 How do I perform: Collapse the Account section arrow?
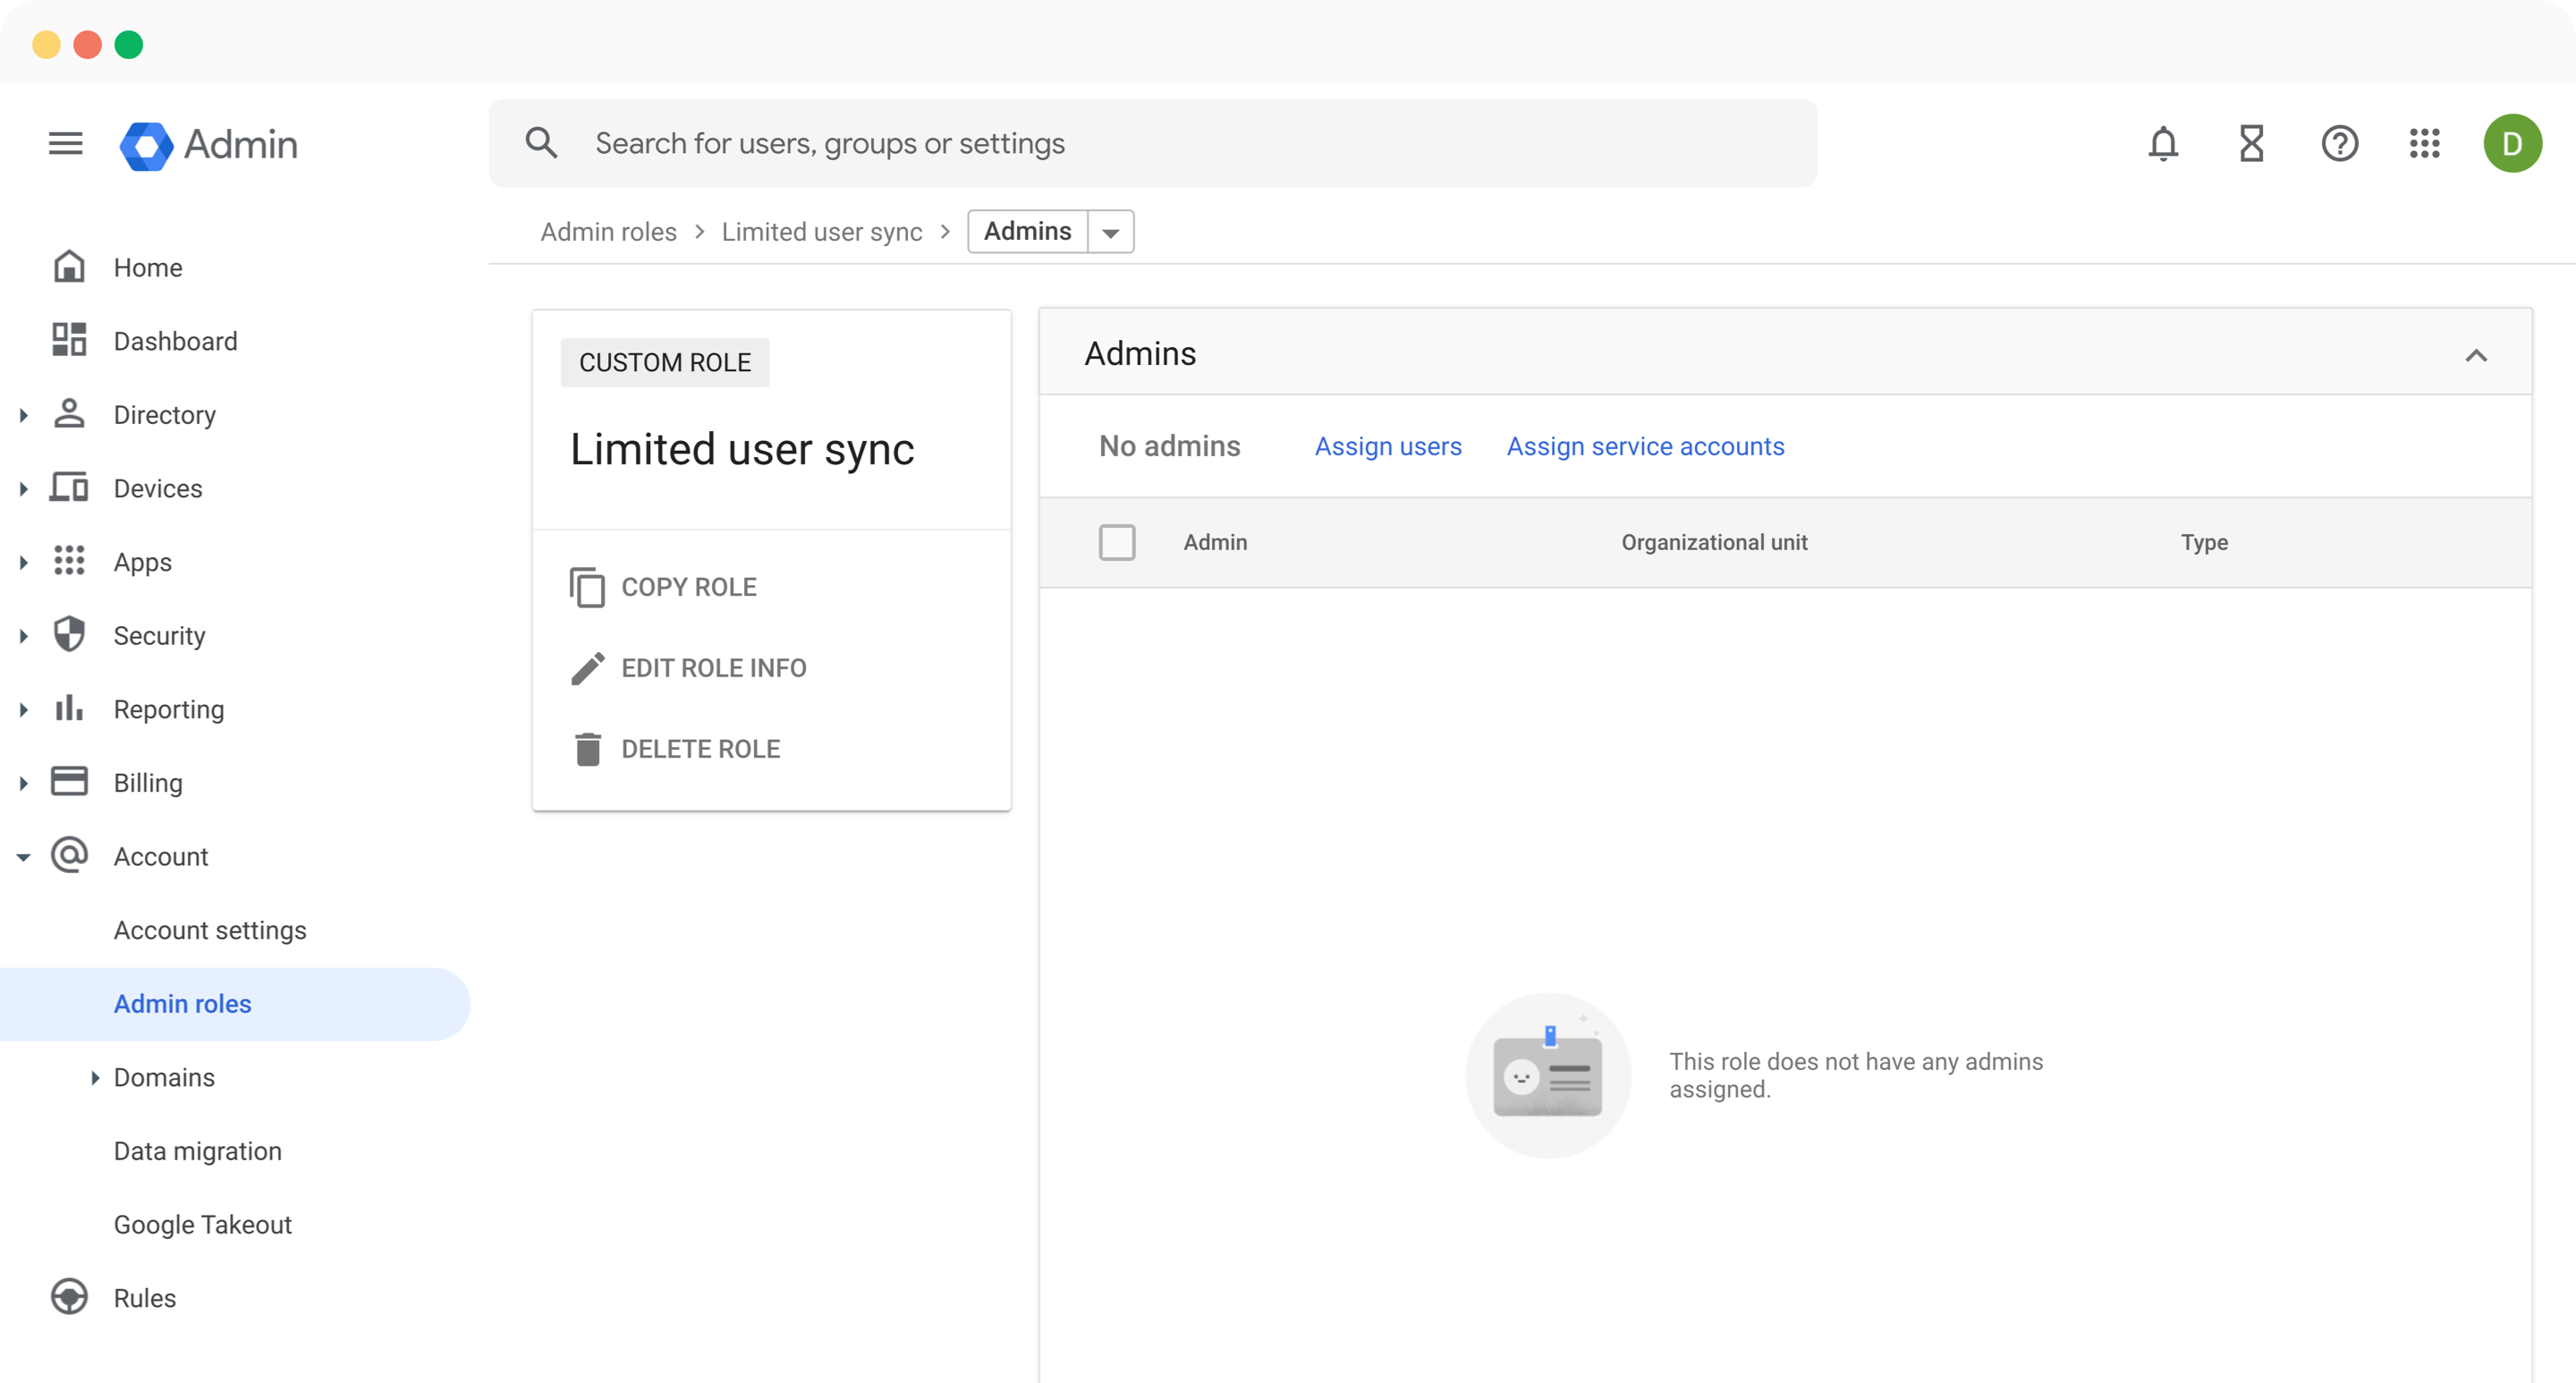pos(24,857)
